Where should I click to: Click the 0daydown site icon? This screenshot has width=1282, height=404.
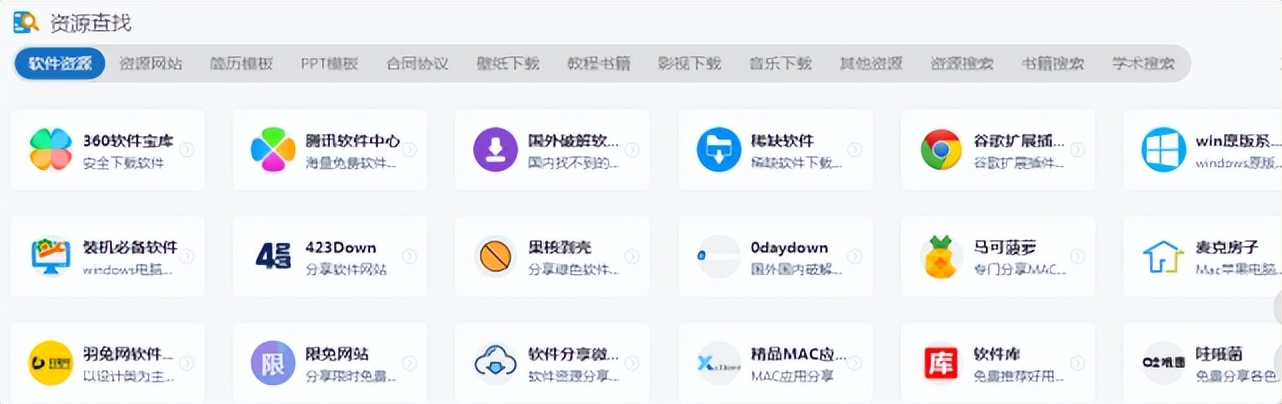click(x=719, y=257)
